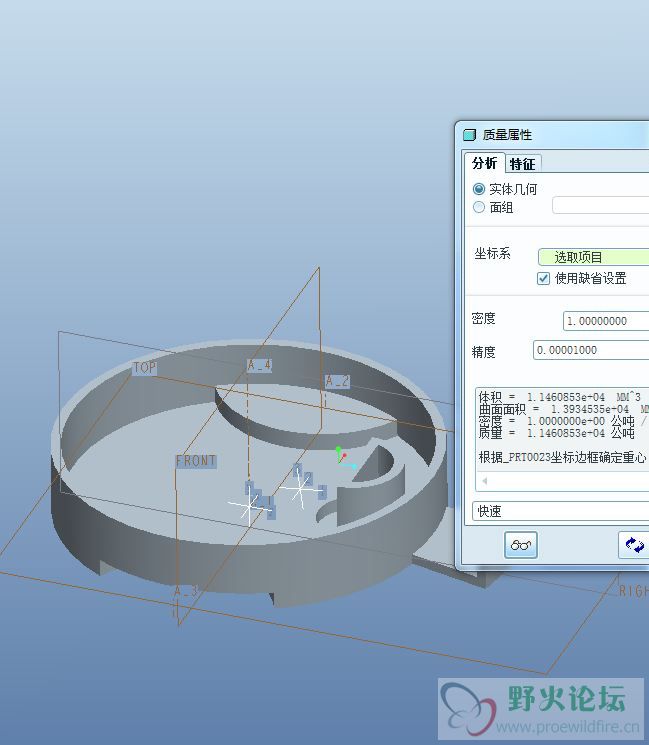Click the 体积 result line

[560, 397]
